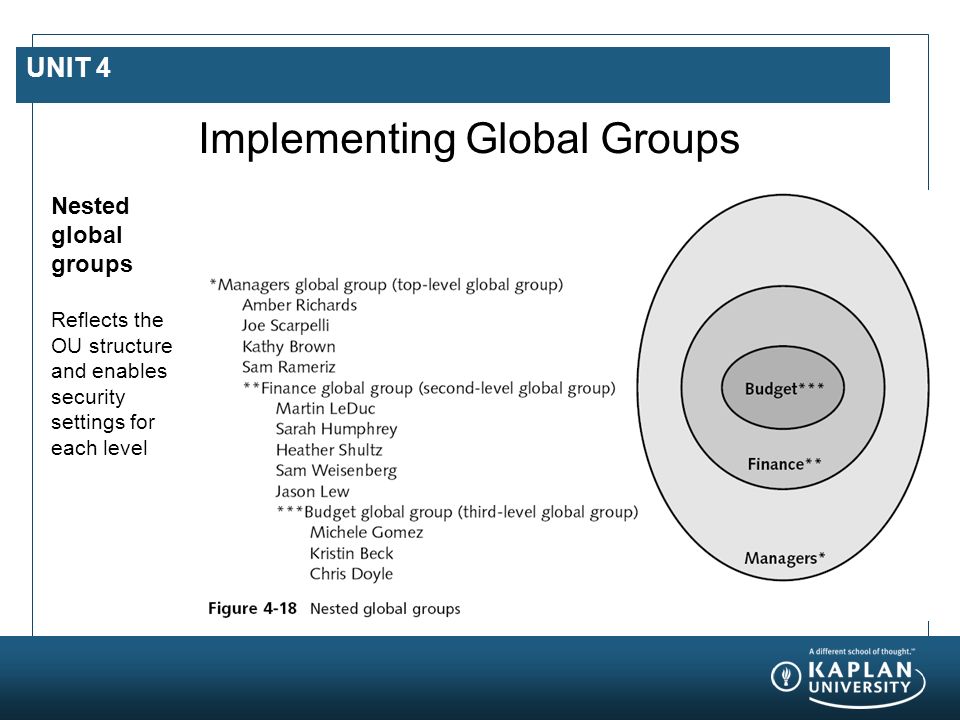Click the Budget*** label in the inner ellipse
Image resolution: width=960 pixels, height=720 pixels.
(x=784, y=389)
